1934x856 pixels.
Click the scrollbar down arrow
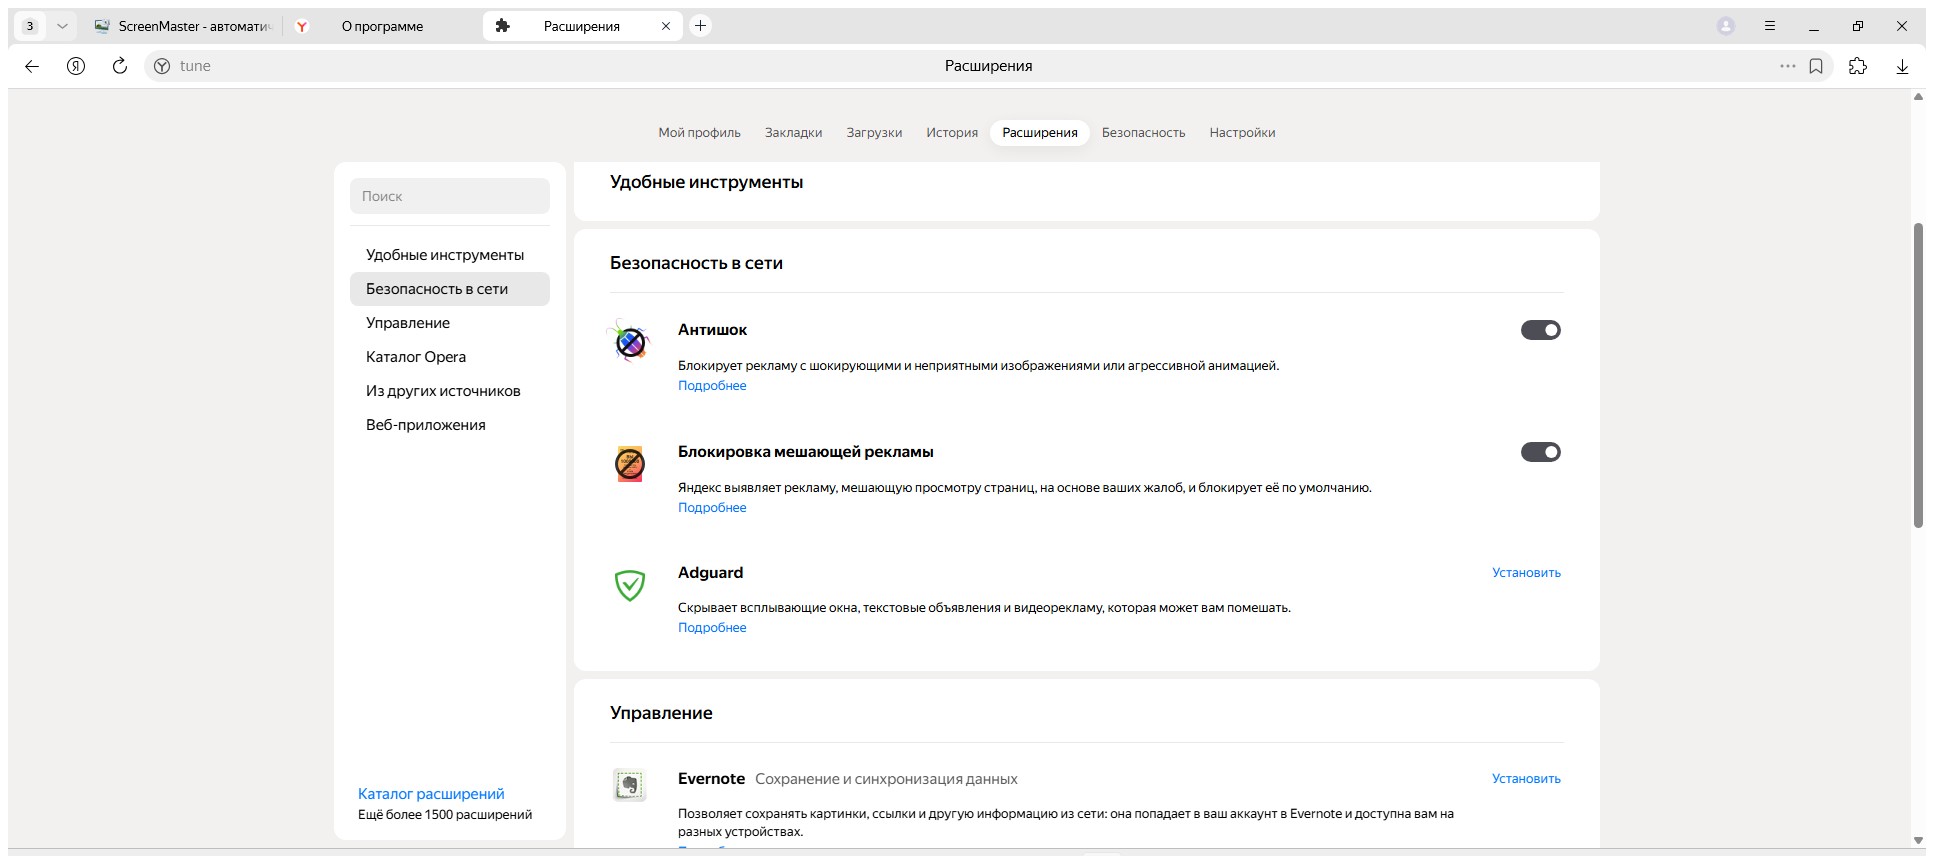[1918, 840]
